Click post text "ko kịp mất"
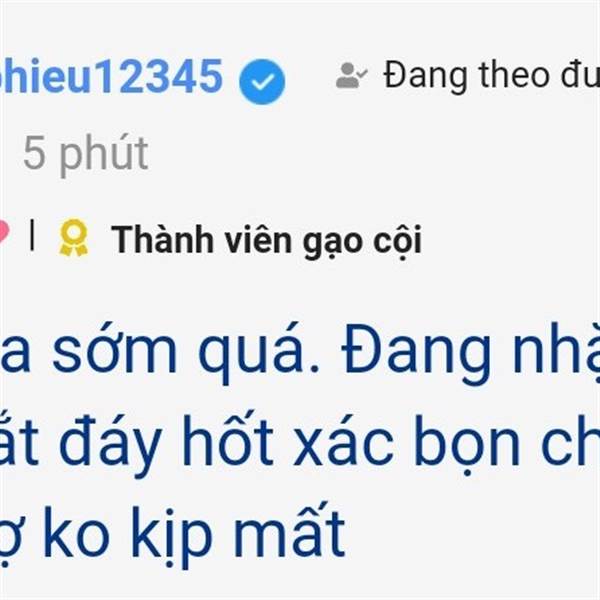 195,537
